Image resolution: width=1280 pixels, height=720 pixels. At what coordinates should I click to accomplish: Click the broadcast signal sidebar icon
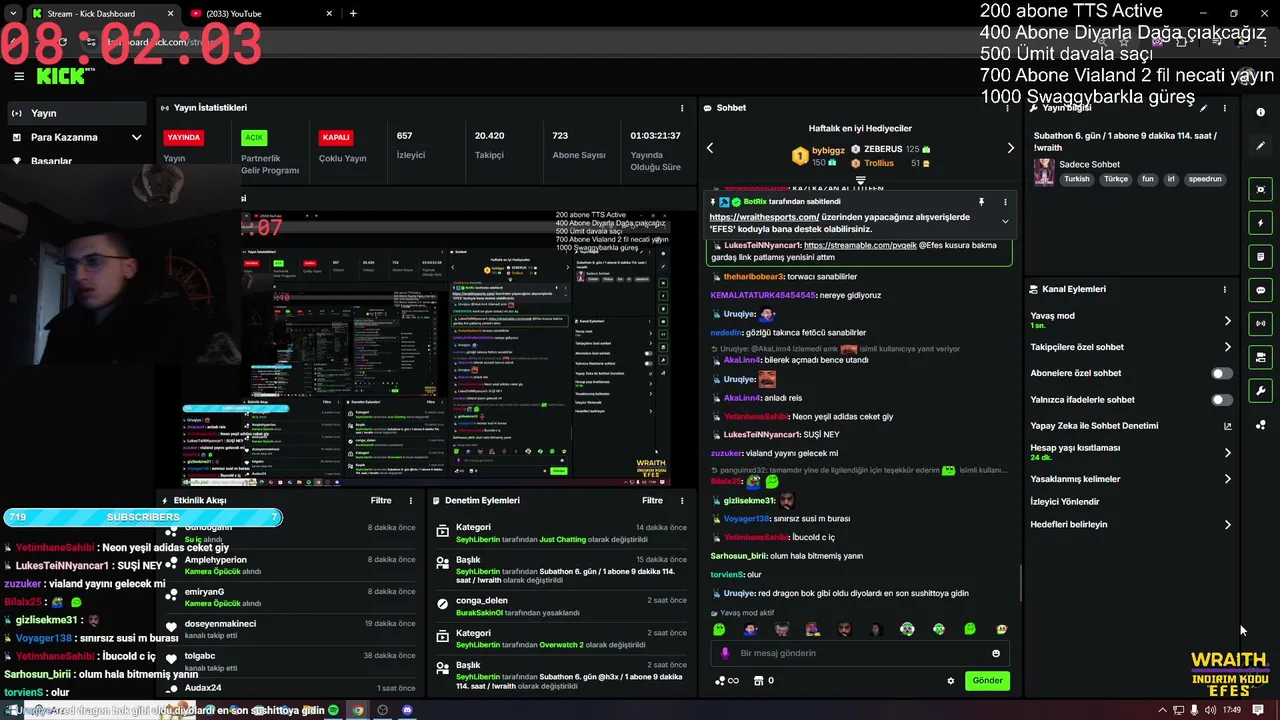tap(1260, 323)
